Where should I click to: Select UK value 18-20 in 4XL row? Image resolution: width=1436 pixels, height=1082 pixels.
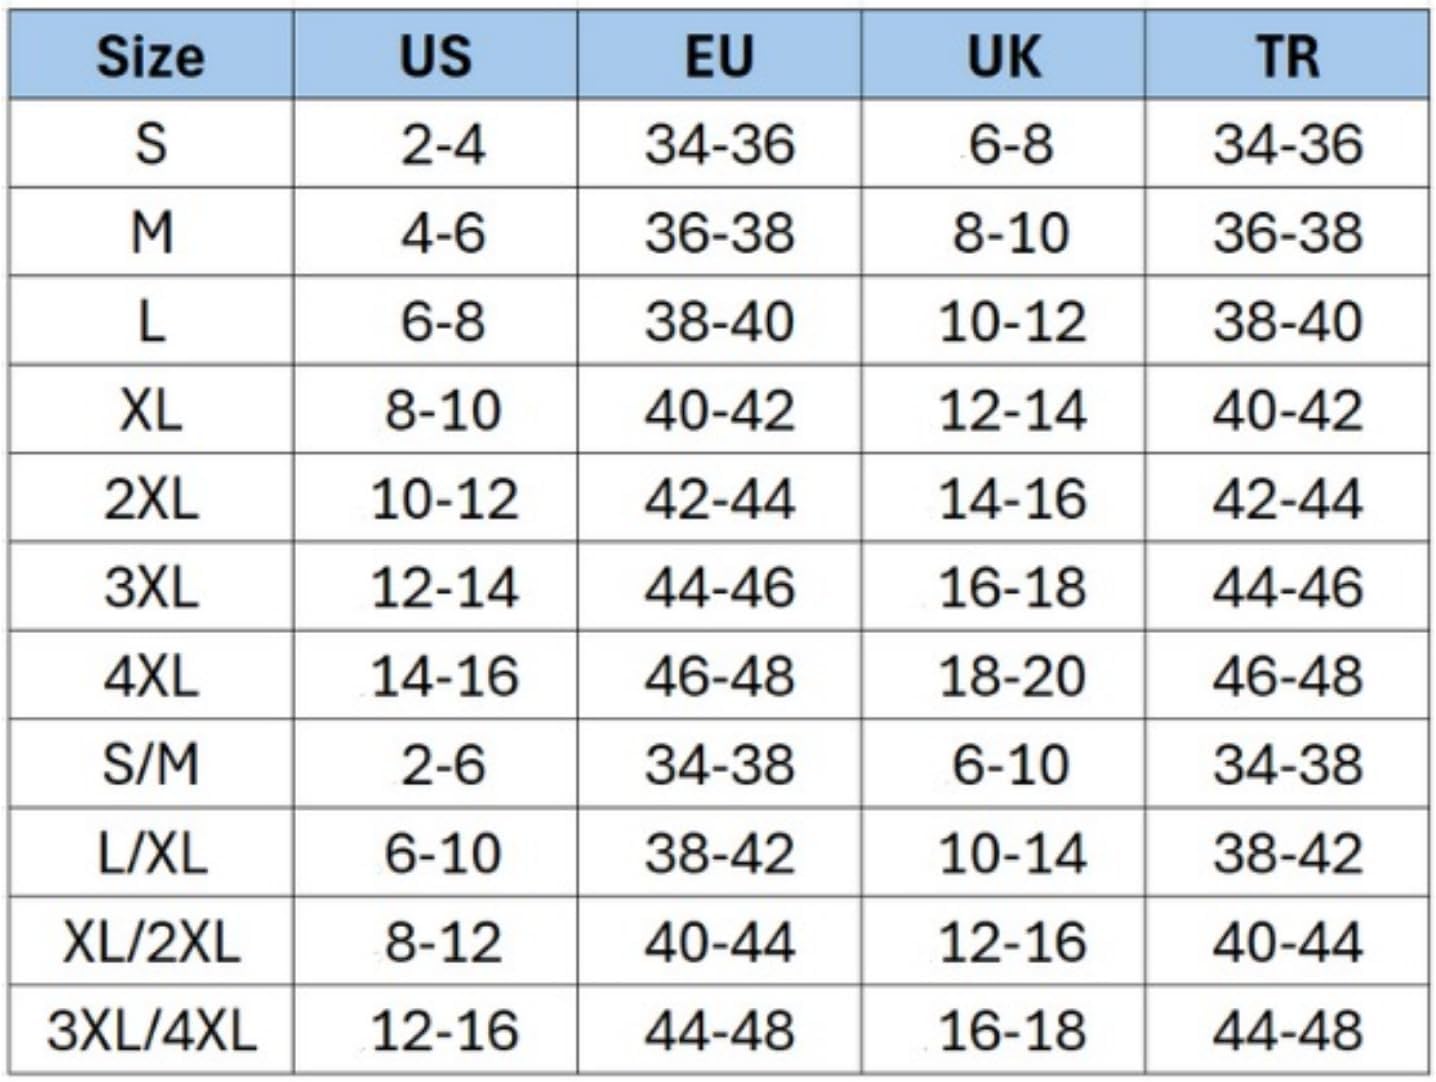click(1011, 676)
